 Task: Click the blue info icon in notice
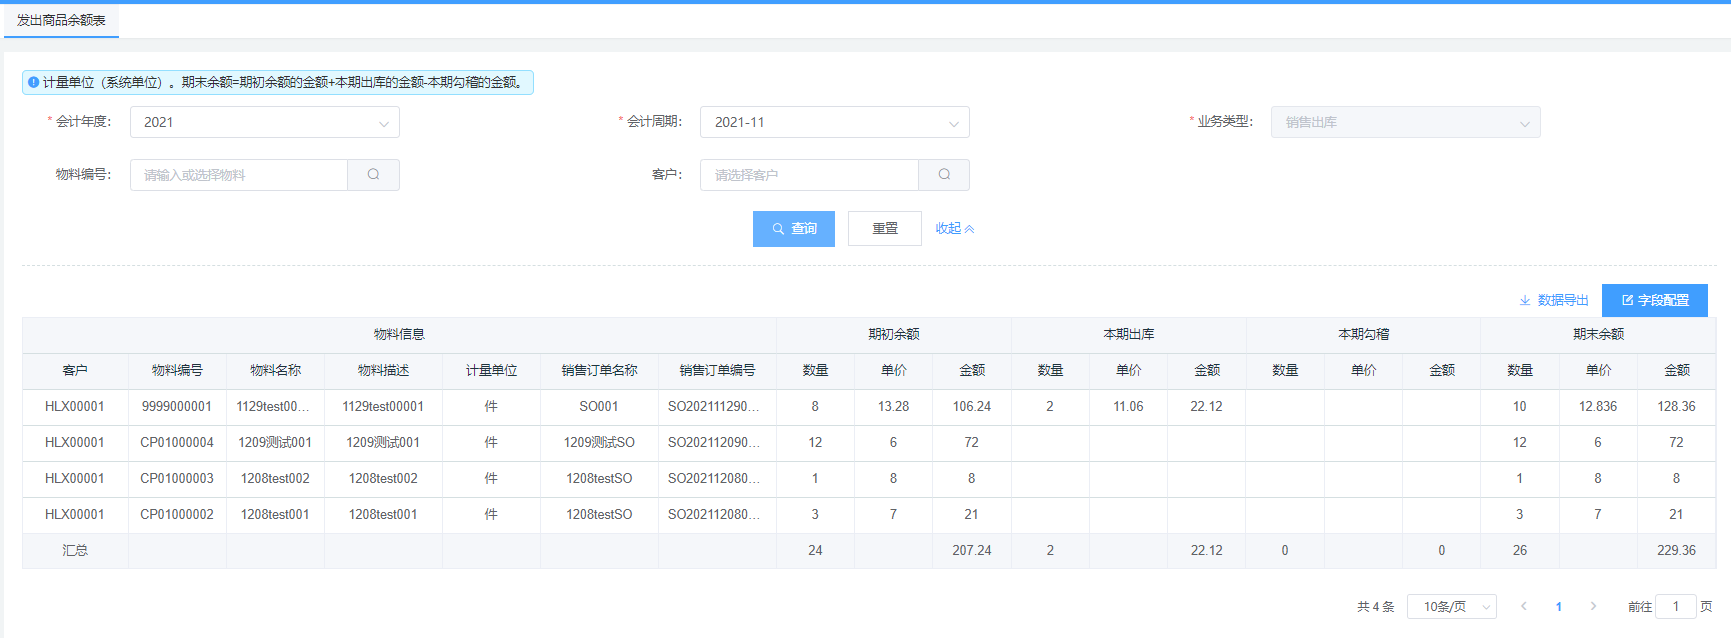point(34,82)
